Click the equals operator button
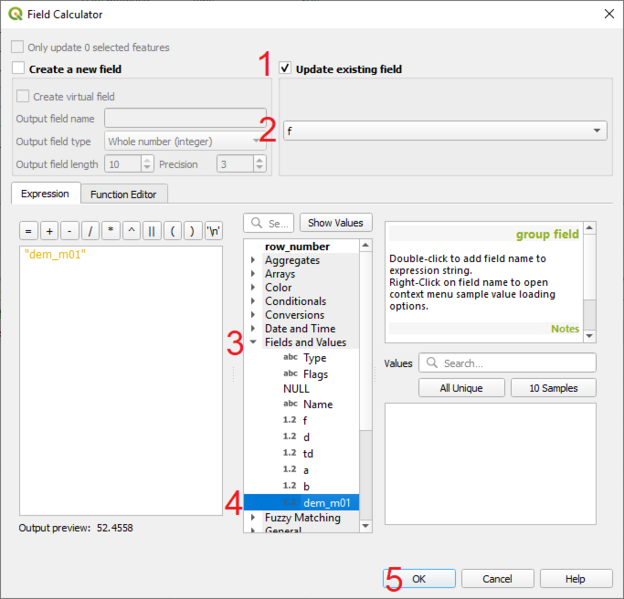 (28, 231)
